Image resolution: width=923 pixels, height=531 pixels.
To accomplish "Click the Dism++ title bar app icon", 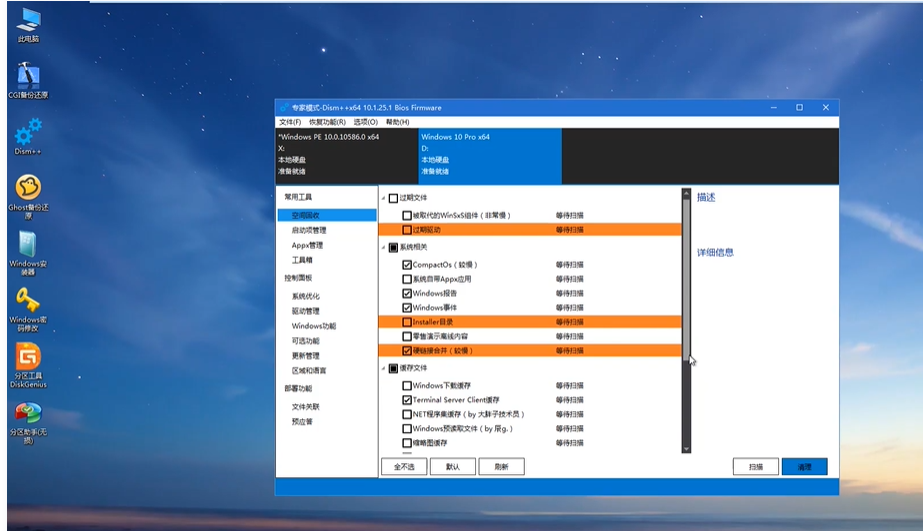I will click(x=284, y=108).
